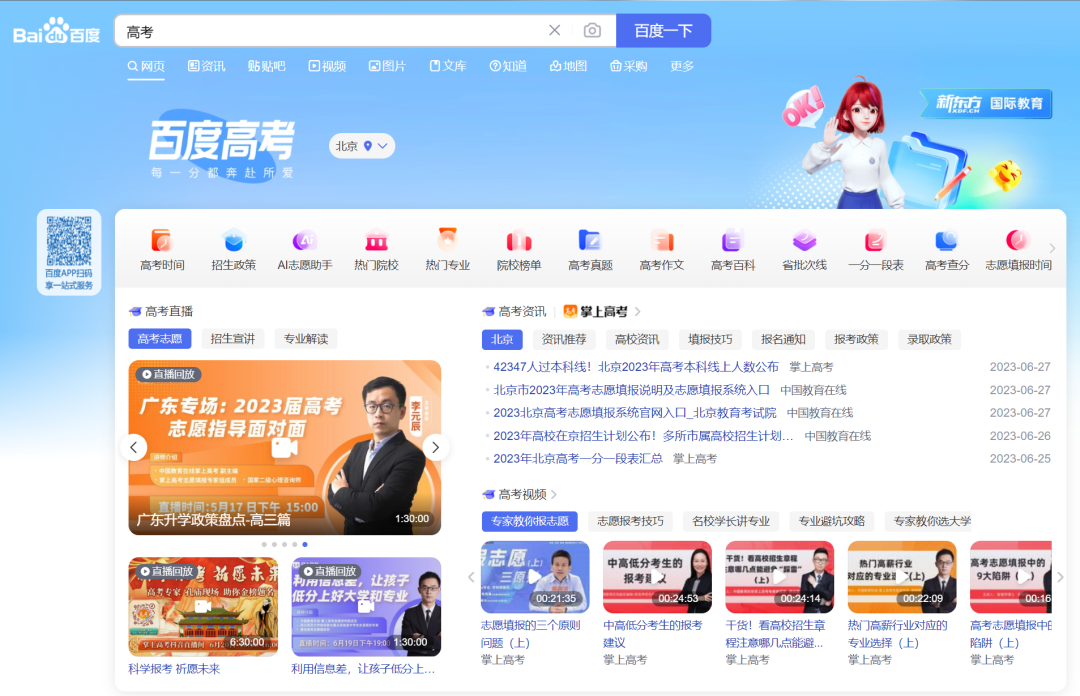Open the 高考时间 icon
This screenshot has width=1080, height=696.
[x=163, y=249]
